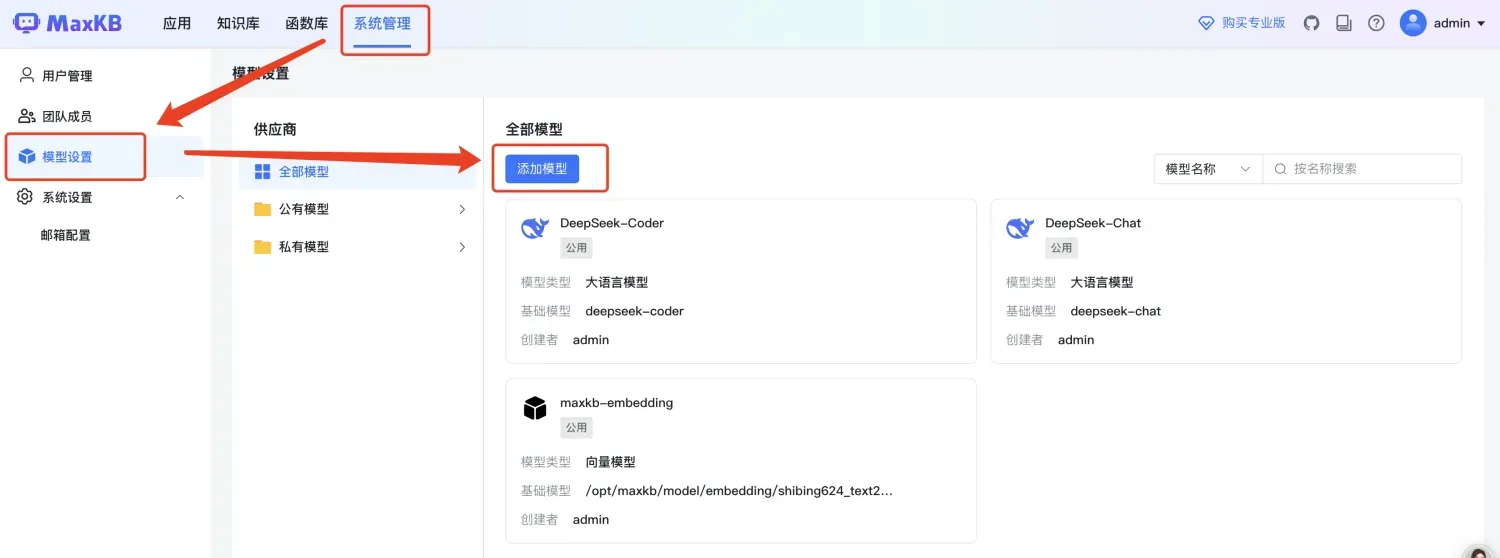
Task: Expand the 公有模型 chevron
Action: click(x=462, y=209)
